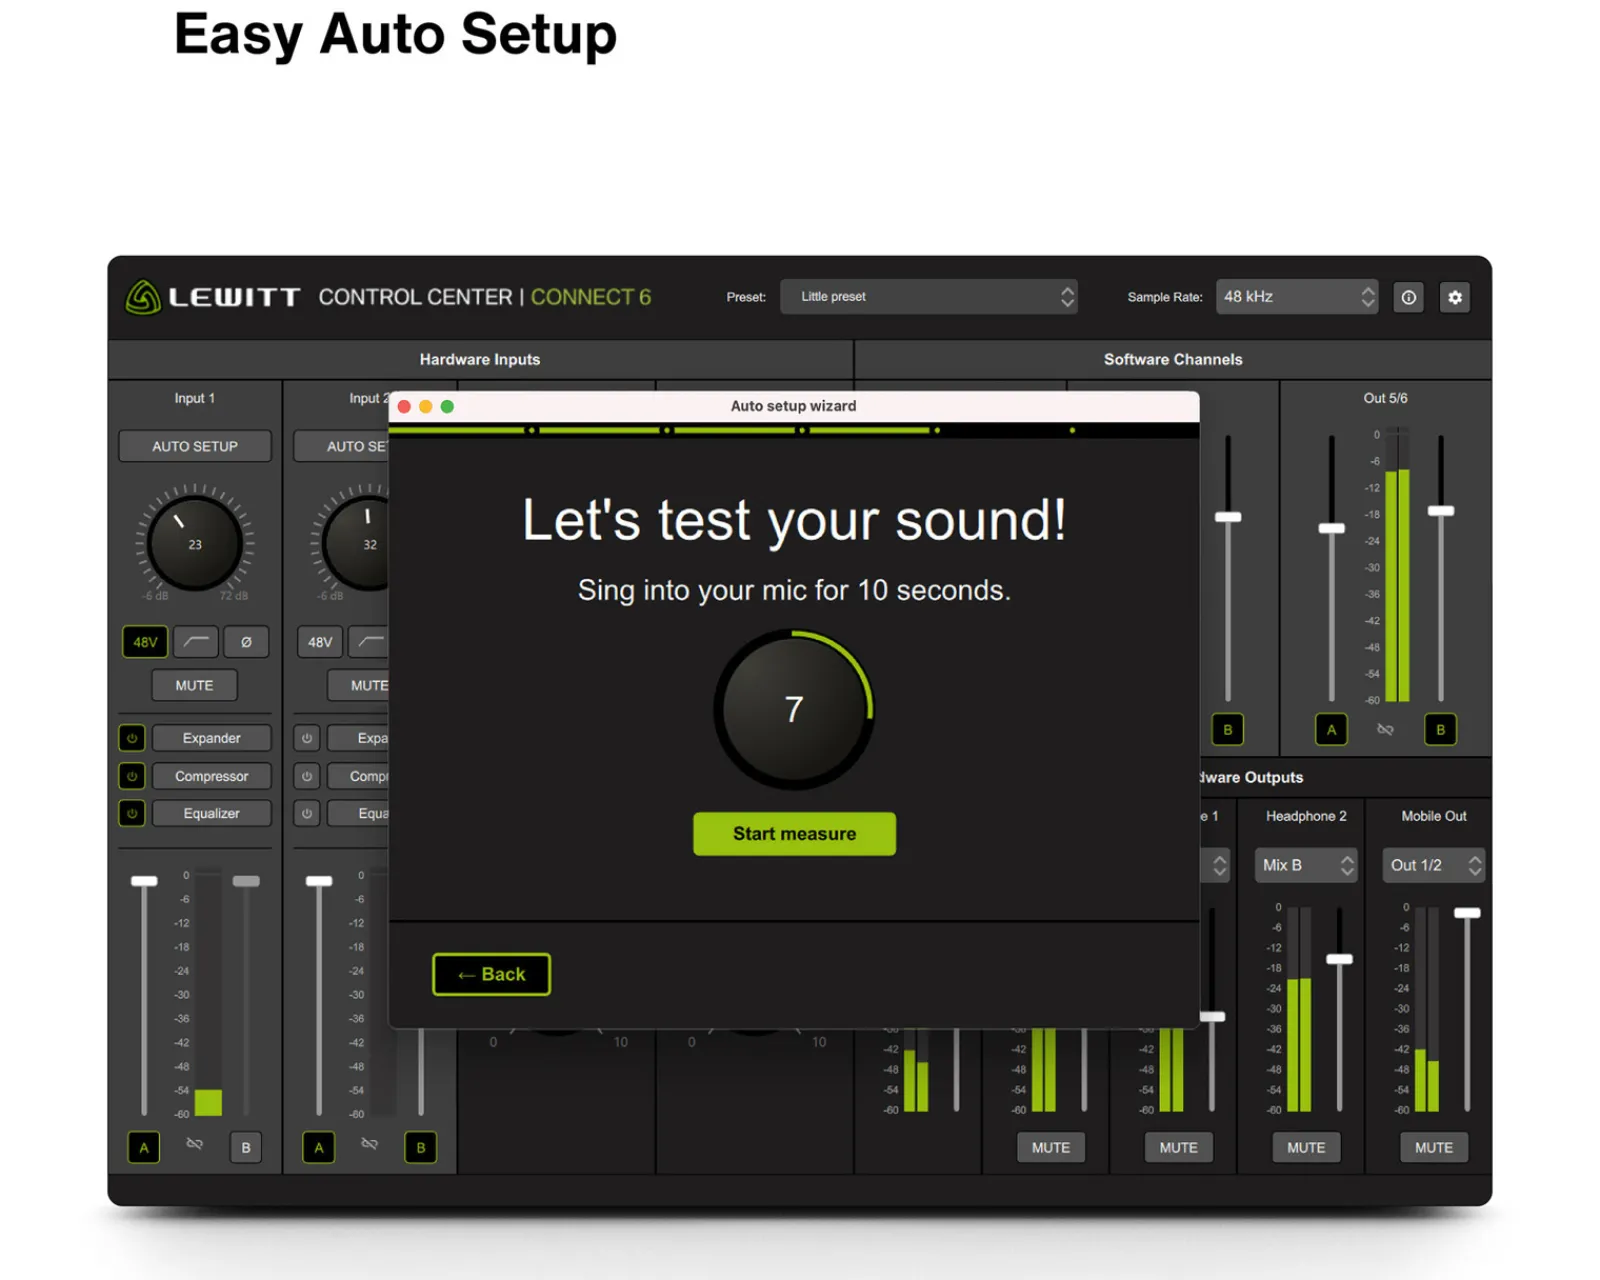Image resolution: width=1600 pixels, height=1280 pixels.
Task: Toggle the Input 1 Expander power icon
Action: (x=132, y=738)
